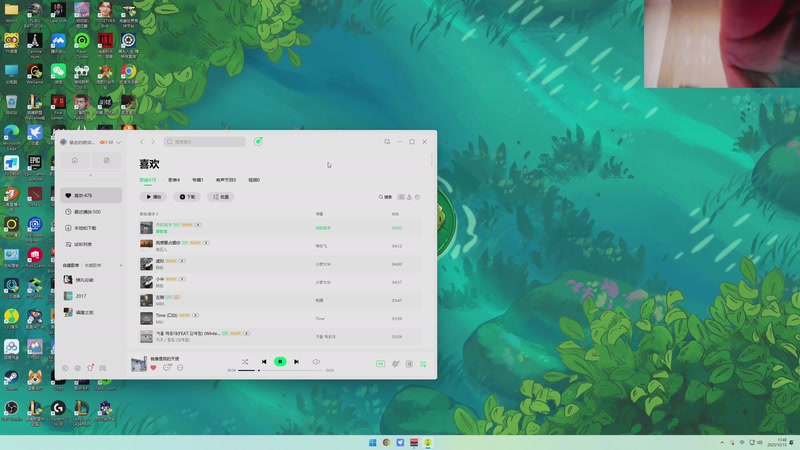Image resolution: width=800 pixels, height=450 pixels.
Task: Skip to the next track
Action: [296, 362]
